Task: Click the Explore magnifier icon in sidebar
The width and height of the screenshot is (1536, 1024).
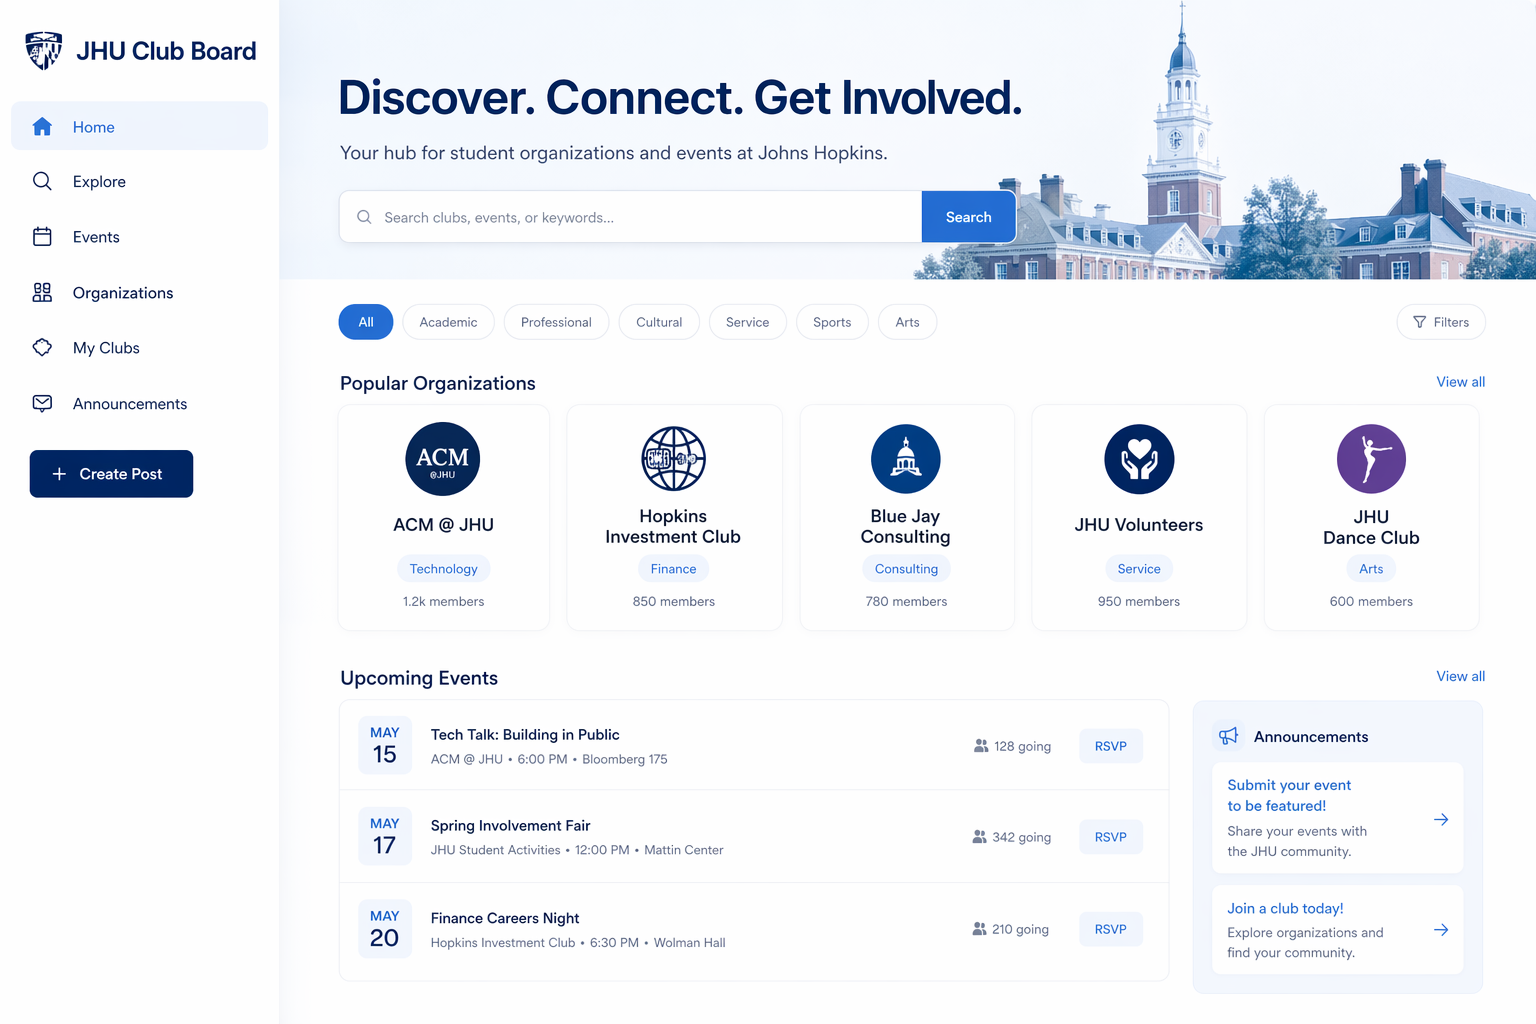Action: [x=42, y=181]
